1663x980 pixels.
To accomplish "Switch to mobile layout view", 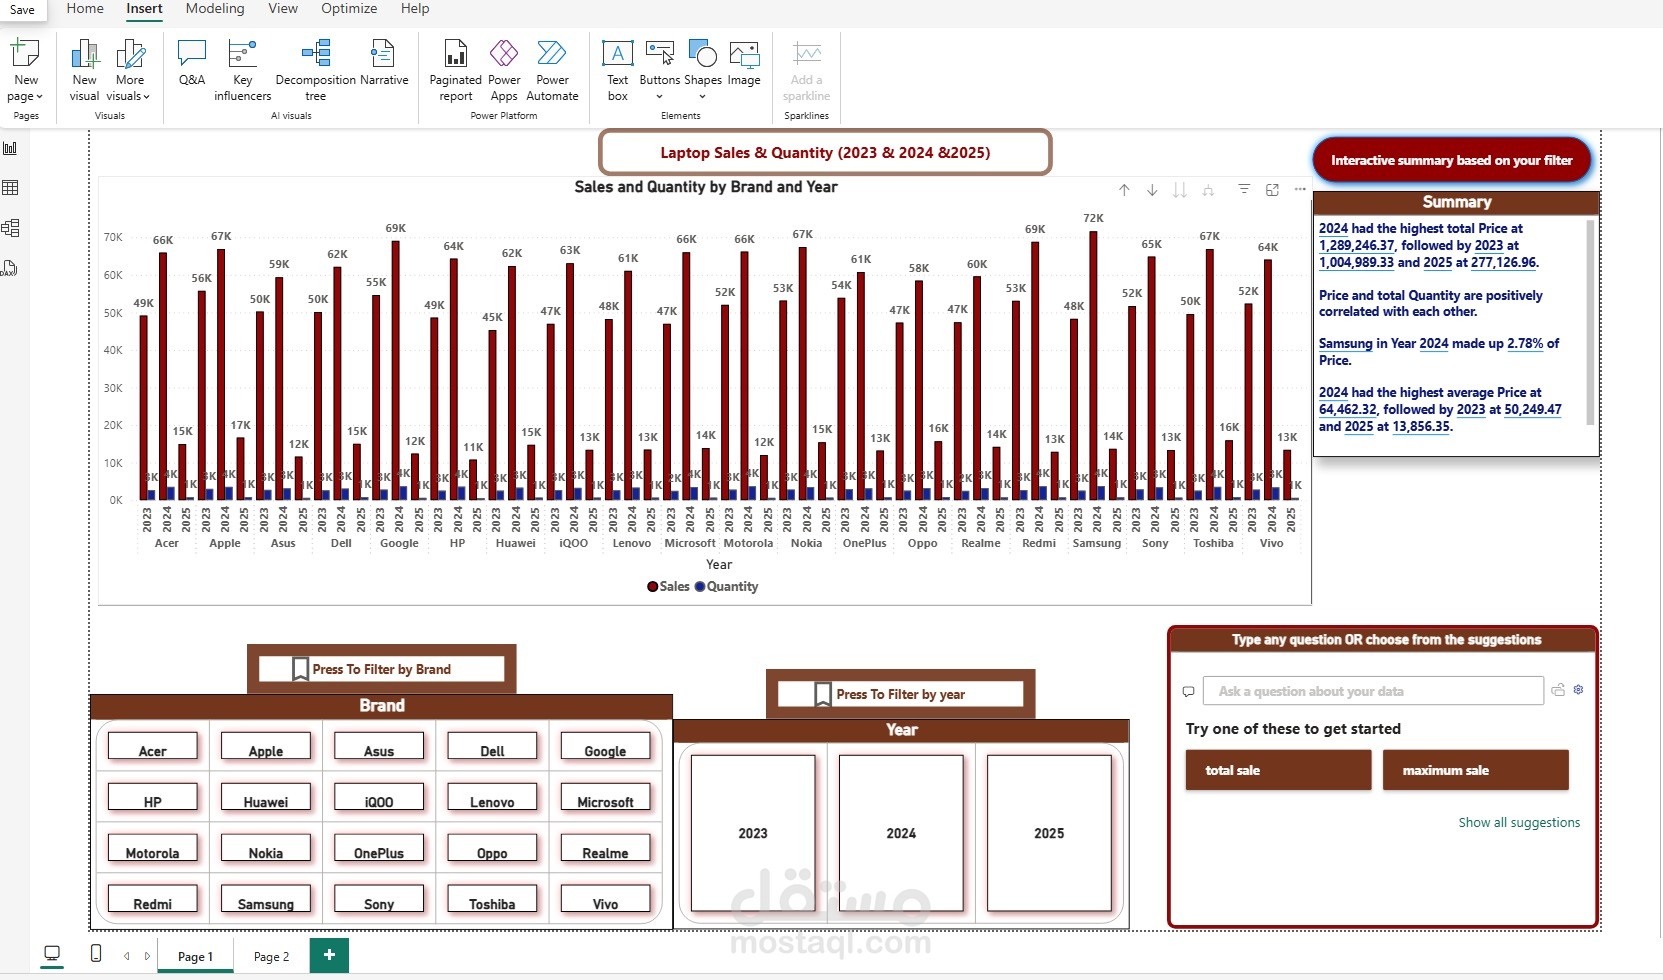I will pyautogui.click(x=96, y=954).
